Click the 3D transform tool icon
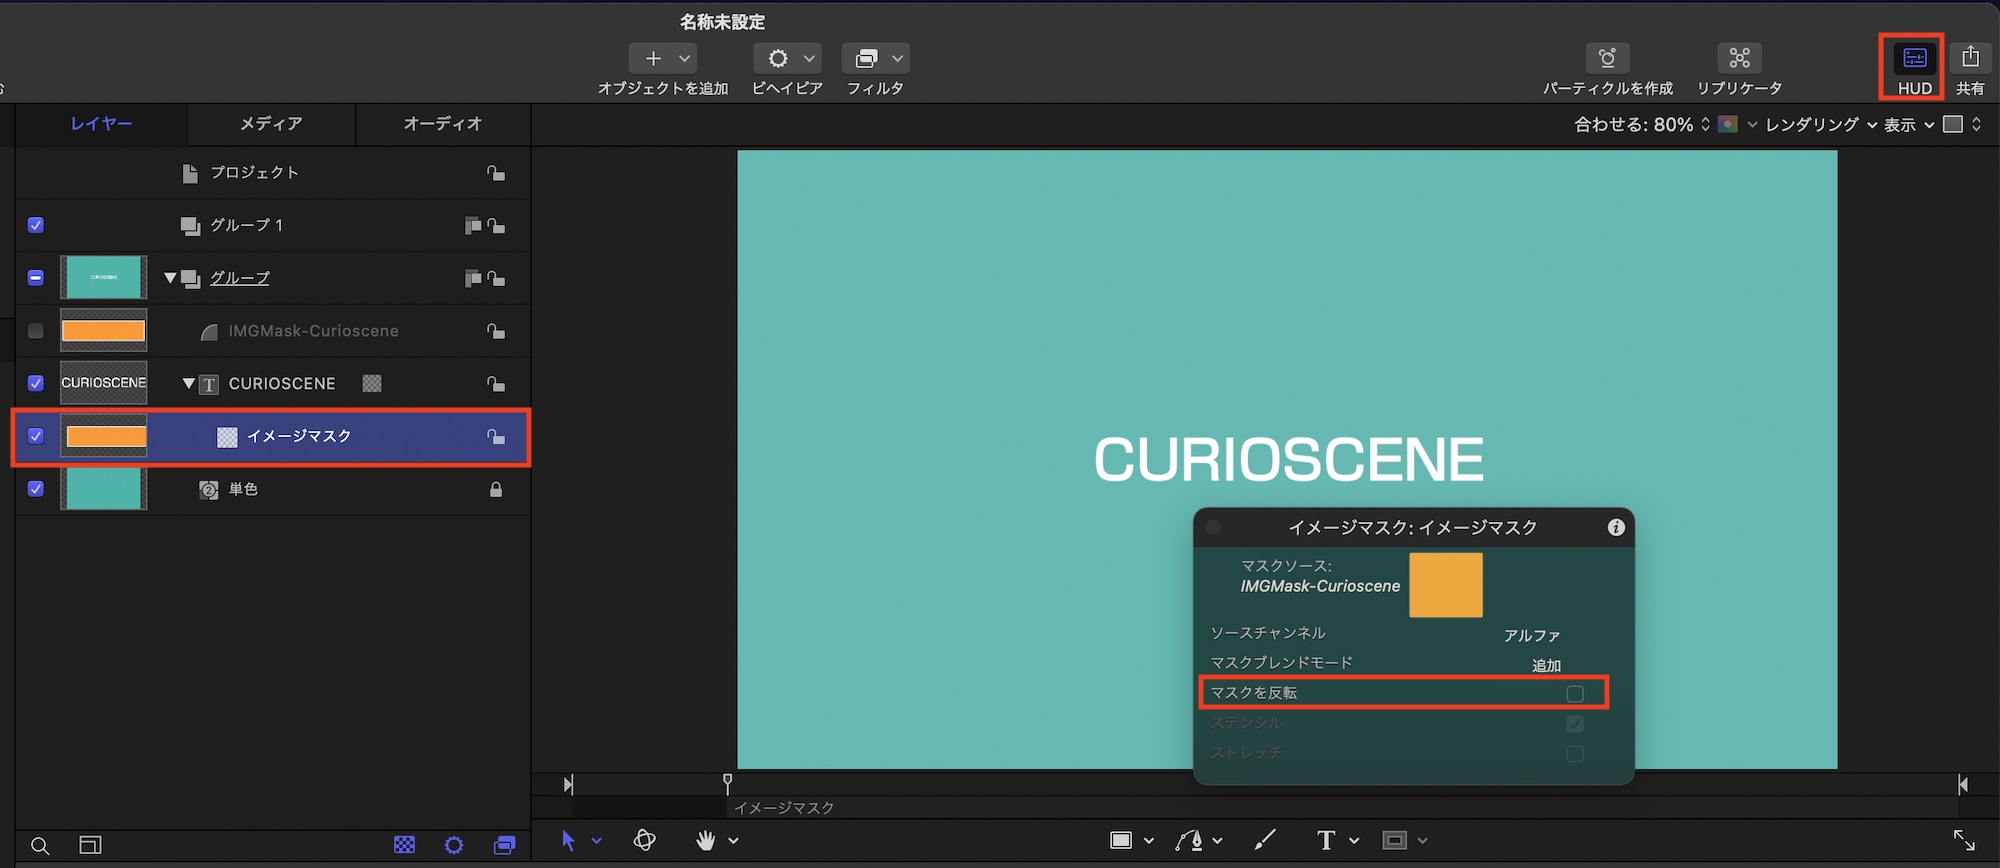 click(645, 841)
